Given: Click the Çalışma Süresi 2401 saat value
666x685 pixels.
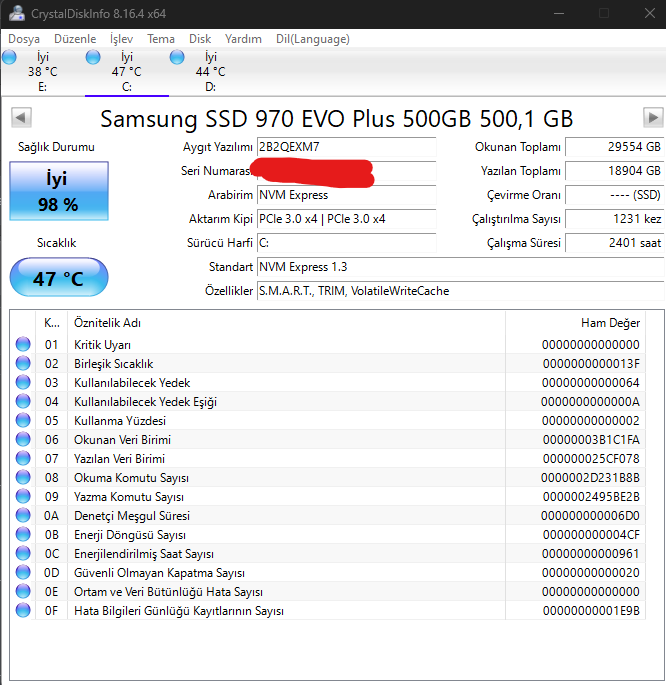Looking at the screenshot, I should click(614, 243).
